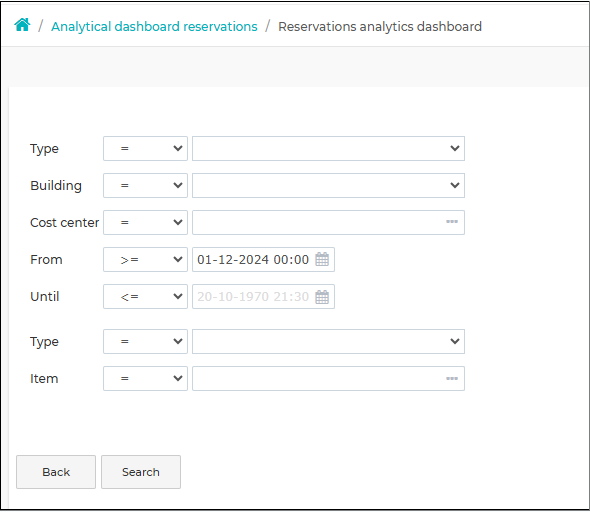Screen dimensions: 590x512
Task: Click 'Reservations analytics dashboard' breadcrumb text
Action: tap(380, 27)
